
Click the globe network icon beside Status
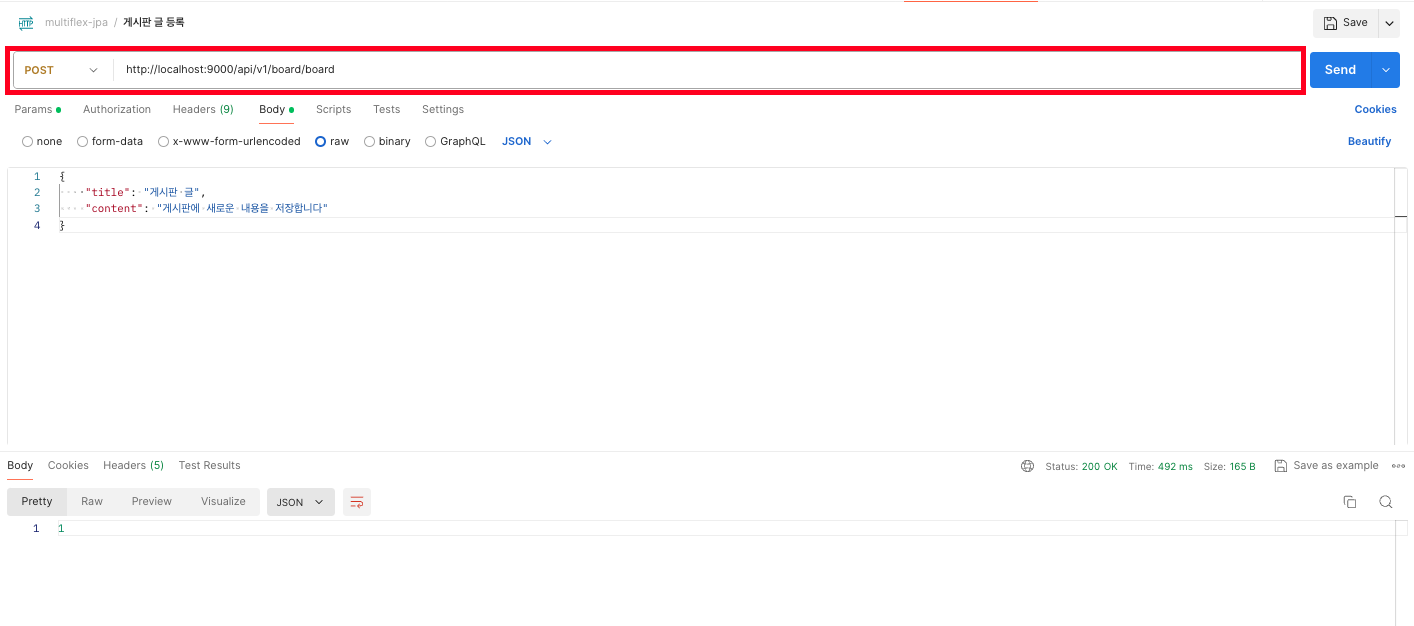click(x=1027, y=466)
